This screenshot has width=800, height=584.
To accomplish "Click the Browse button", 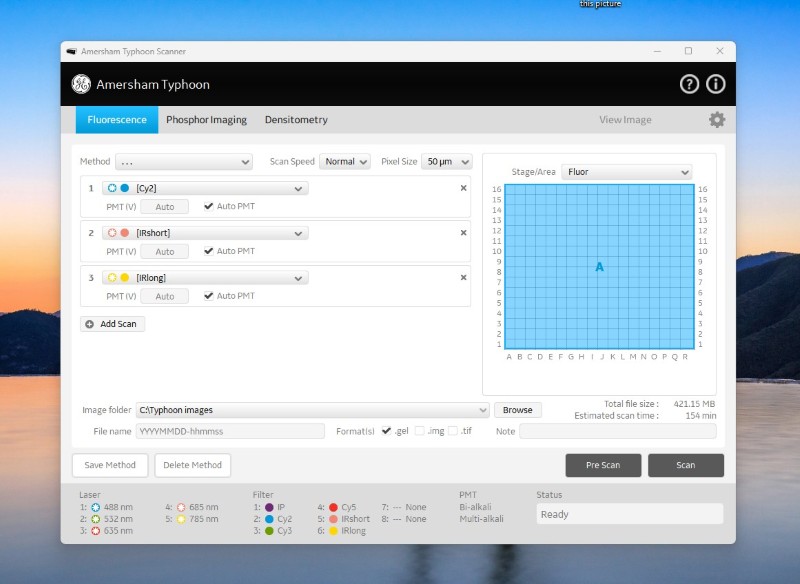I will pos(517,410).
